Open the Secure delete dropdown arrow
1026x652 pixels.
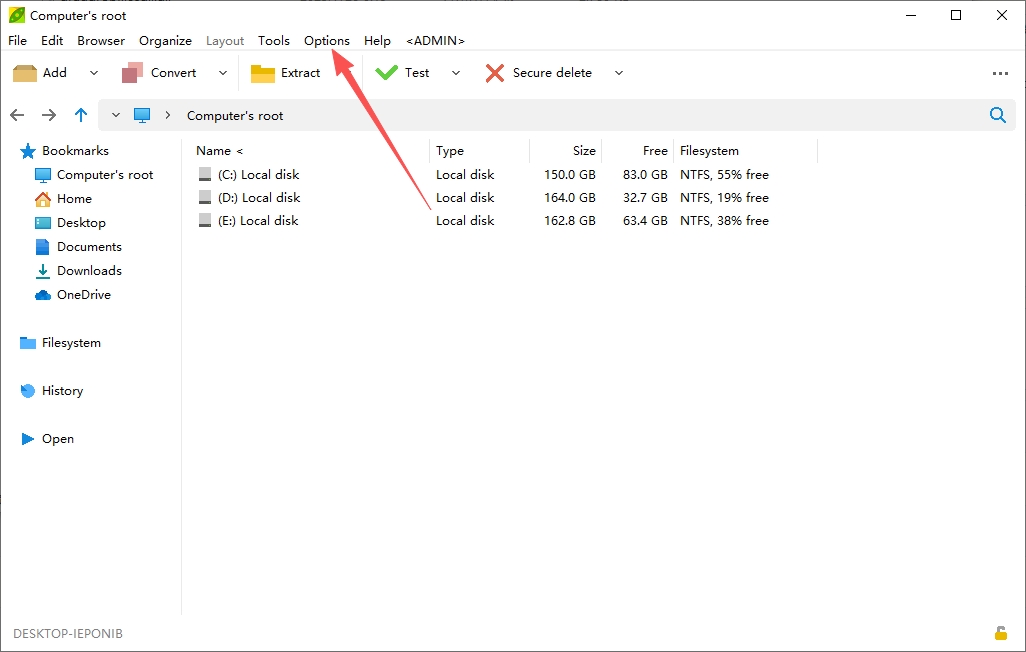[x=618, y=73]
